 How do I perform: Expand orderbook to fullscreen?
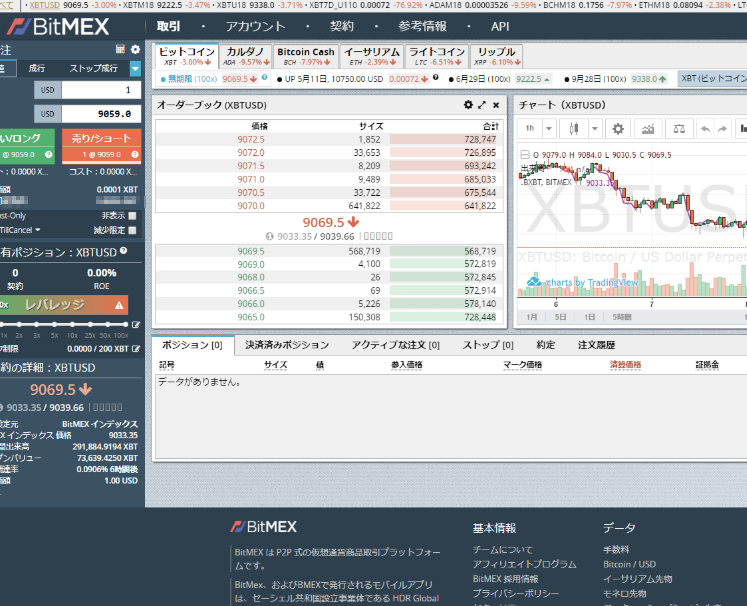[x=482, y=105]
